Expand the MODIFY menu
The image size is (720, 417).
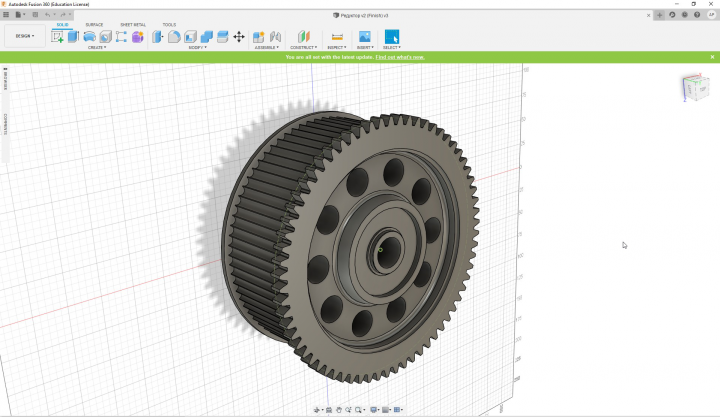pos(197,47)
